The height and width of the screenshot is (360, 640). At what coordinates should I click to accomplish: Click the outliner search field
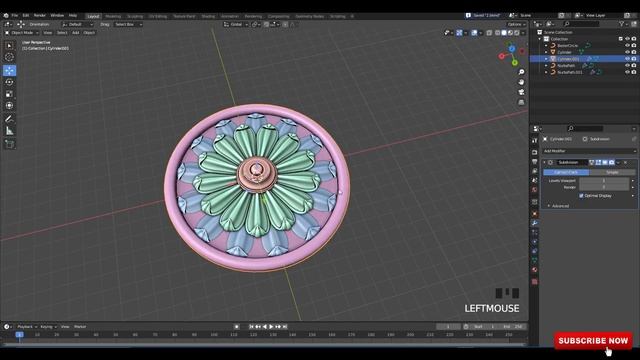coord(583,24)
